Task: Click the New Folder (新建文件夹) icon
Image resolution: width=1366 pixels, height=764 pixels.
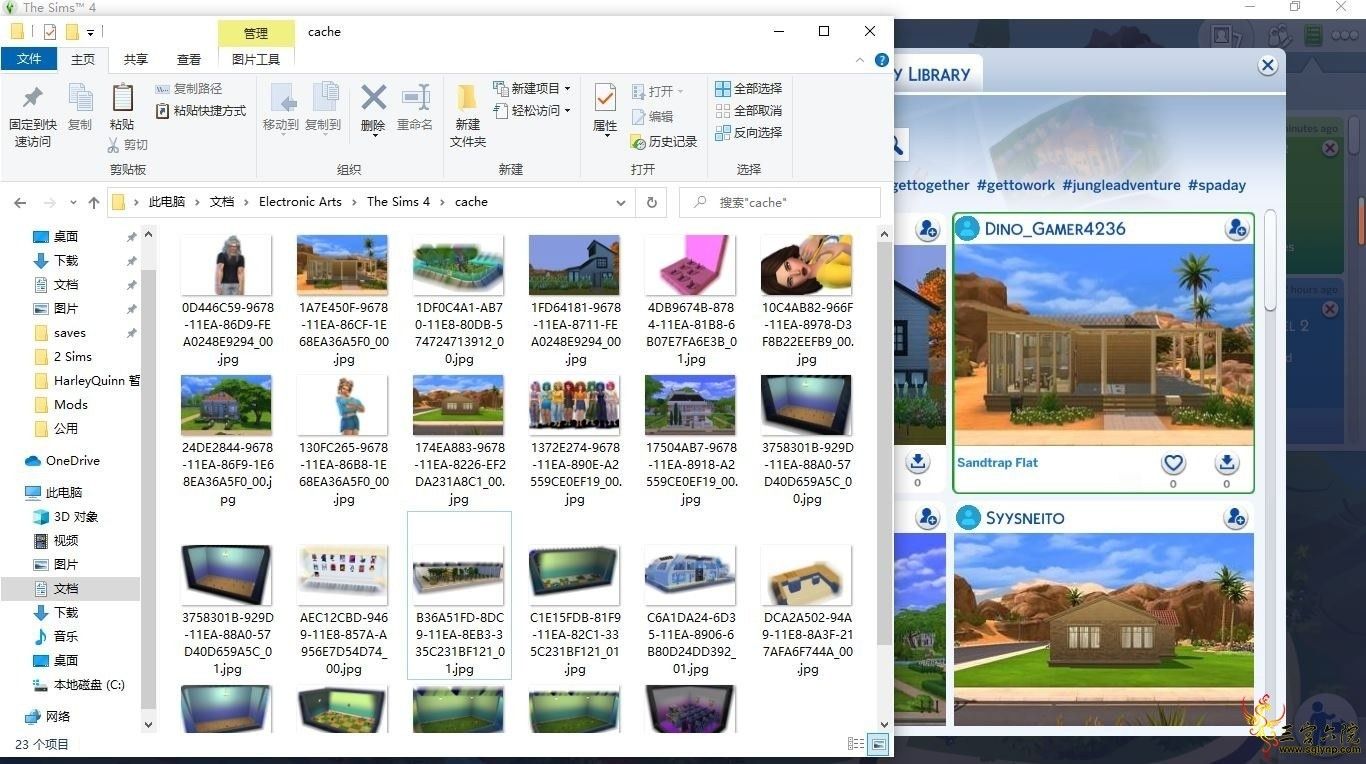Action: tap(467, 98)
